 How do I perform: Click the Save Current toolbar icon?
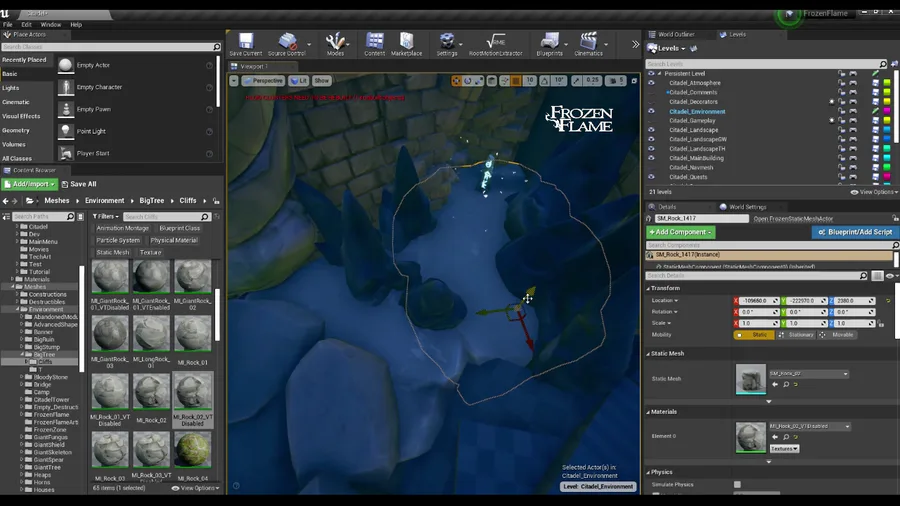pyautogui.click(x=246, y=44)
